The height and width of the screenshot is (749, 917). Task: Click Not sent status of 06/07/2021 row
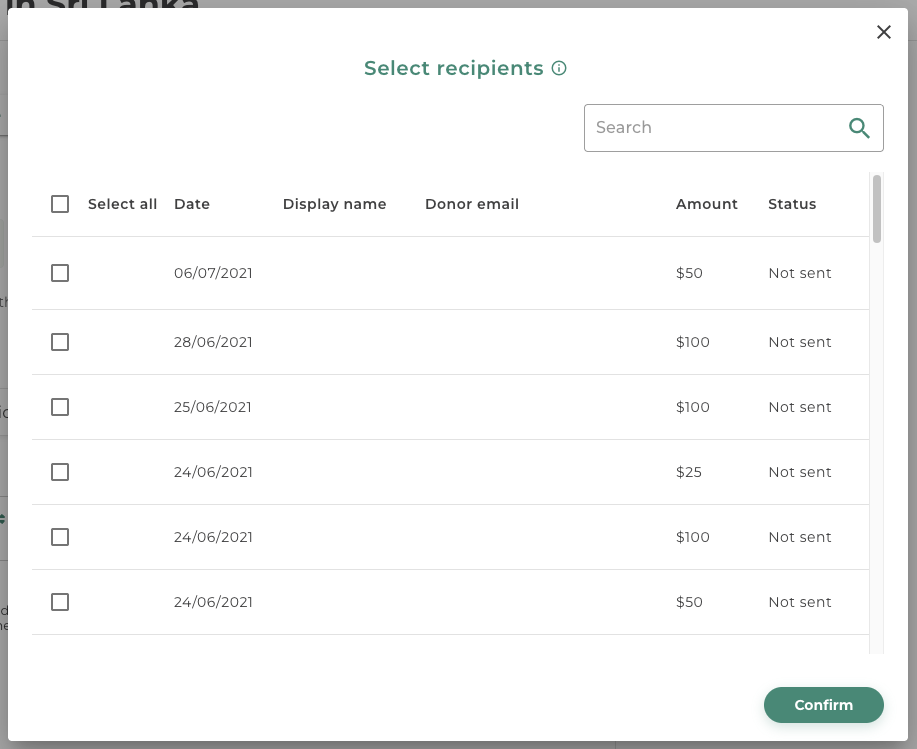(x=799, y=273)
